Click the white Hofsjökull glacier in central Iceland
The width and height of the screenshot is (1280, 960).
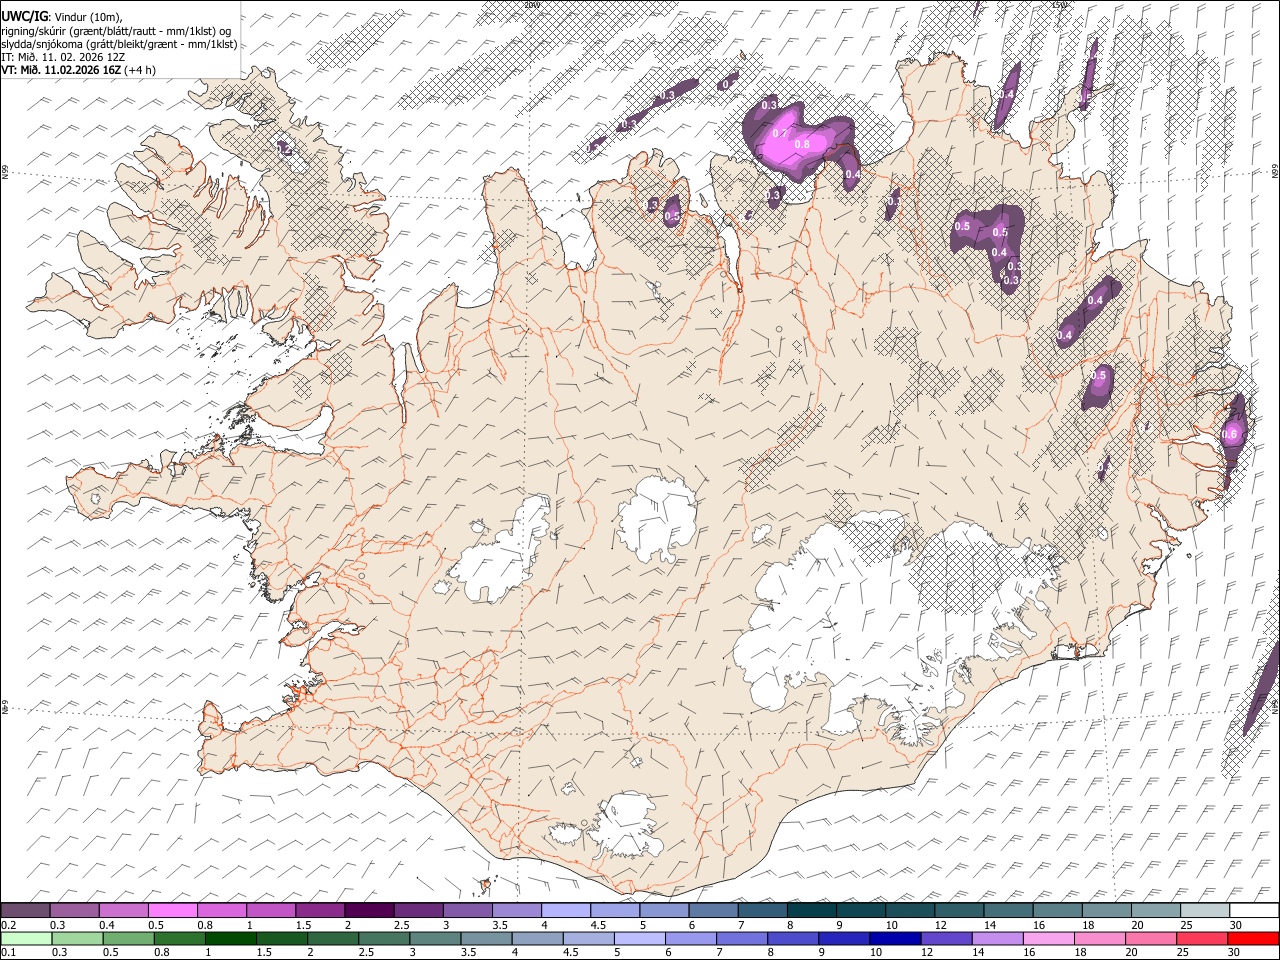656,518
